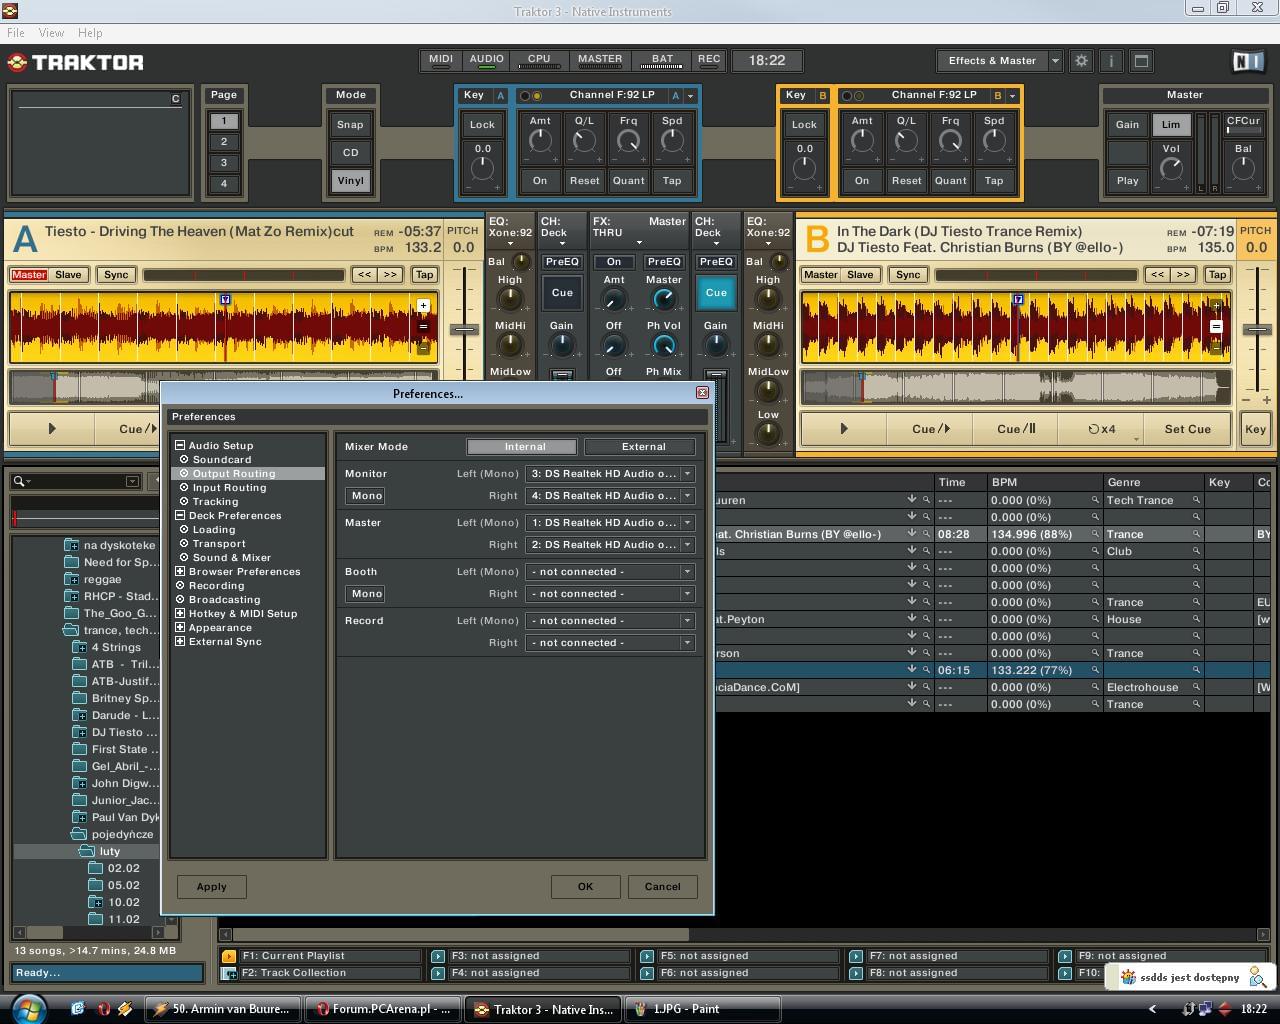Viewport: 1280px width, 1024px height.
Task: Toggle Master Lim limiter
Action: pos(1171,125)
